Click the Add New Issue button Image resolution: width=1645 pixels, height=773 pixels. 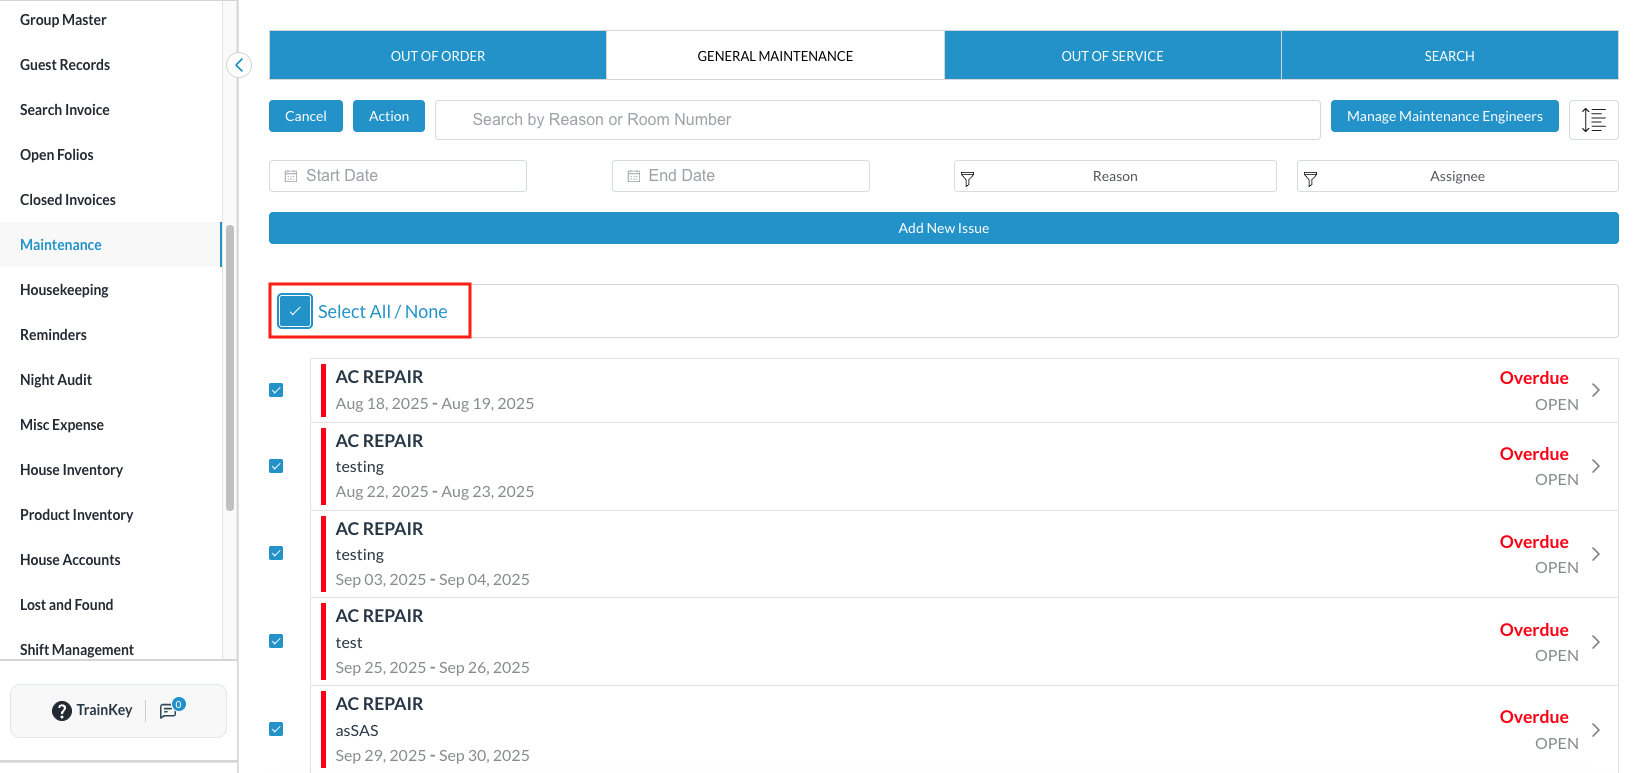[943, 228]
